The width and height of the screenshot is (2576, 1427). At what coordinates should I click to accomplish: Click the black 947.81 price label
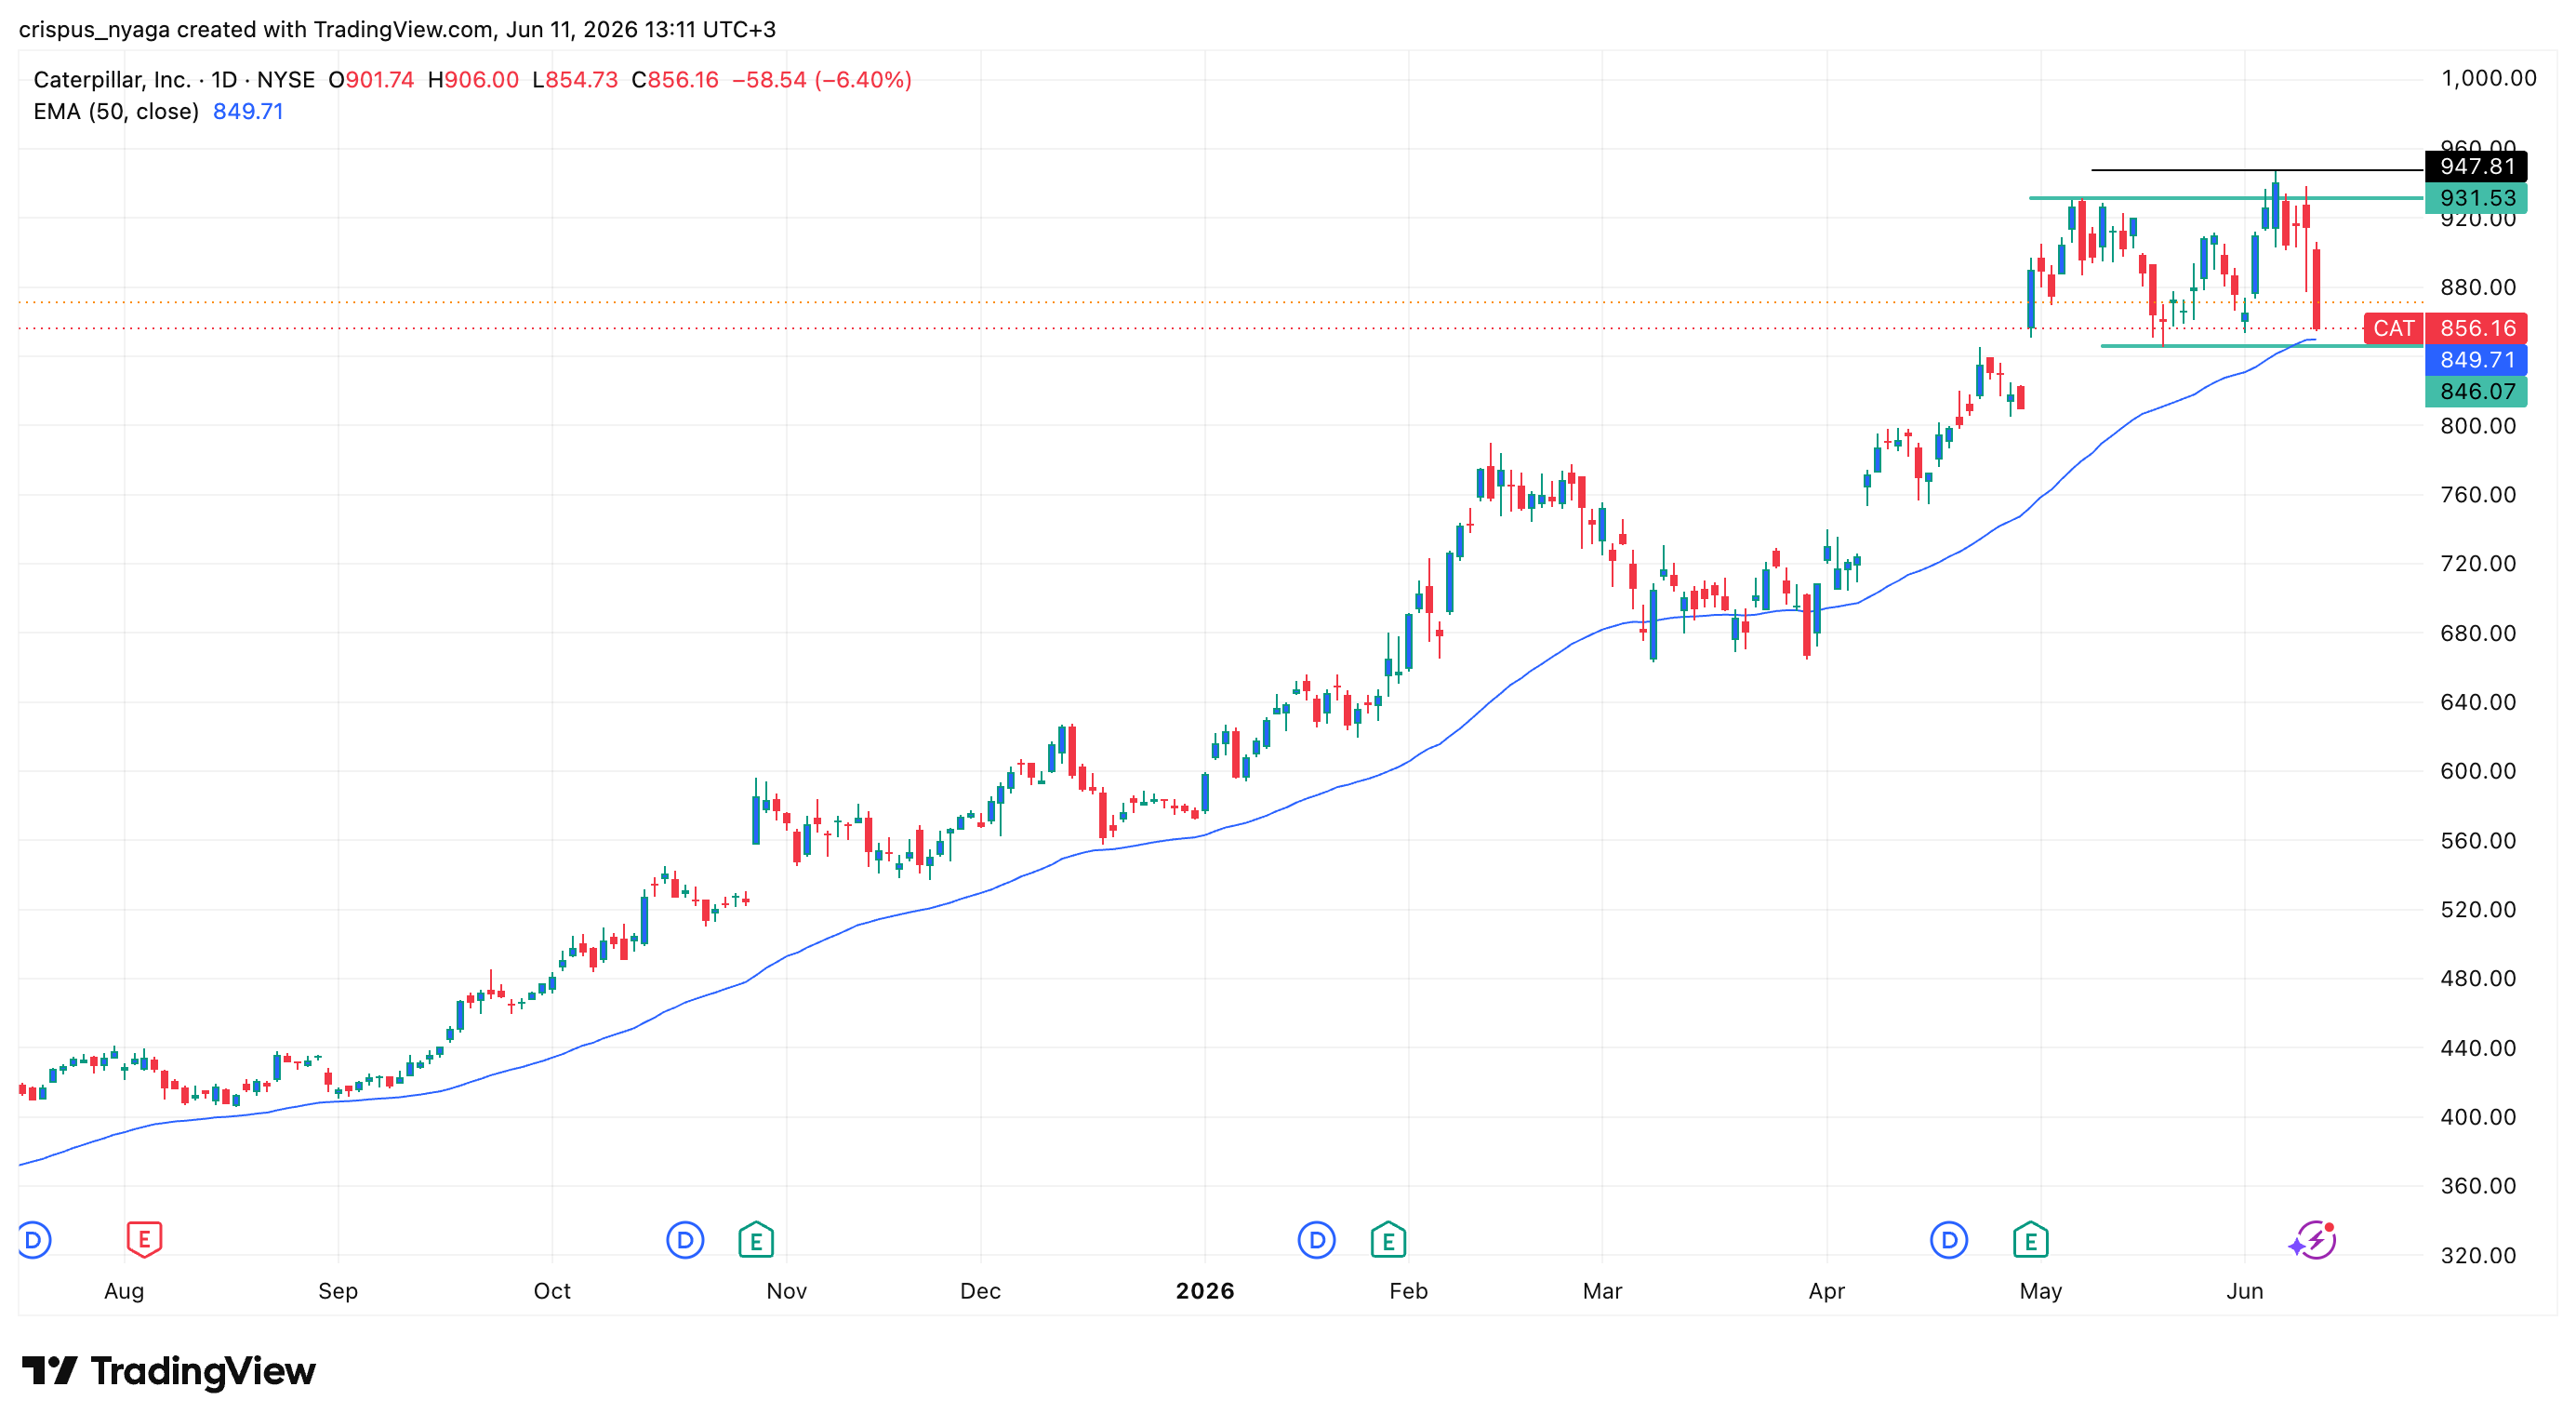pyautogui.click(x=2476, y=166)
